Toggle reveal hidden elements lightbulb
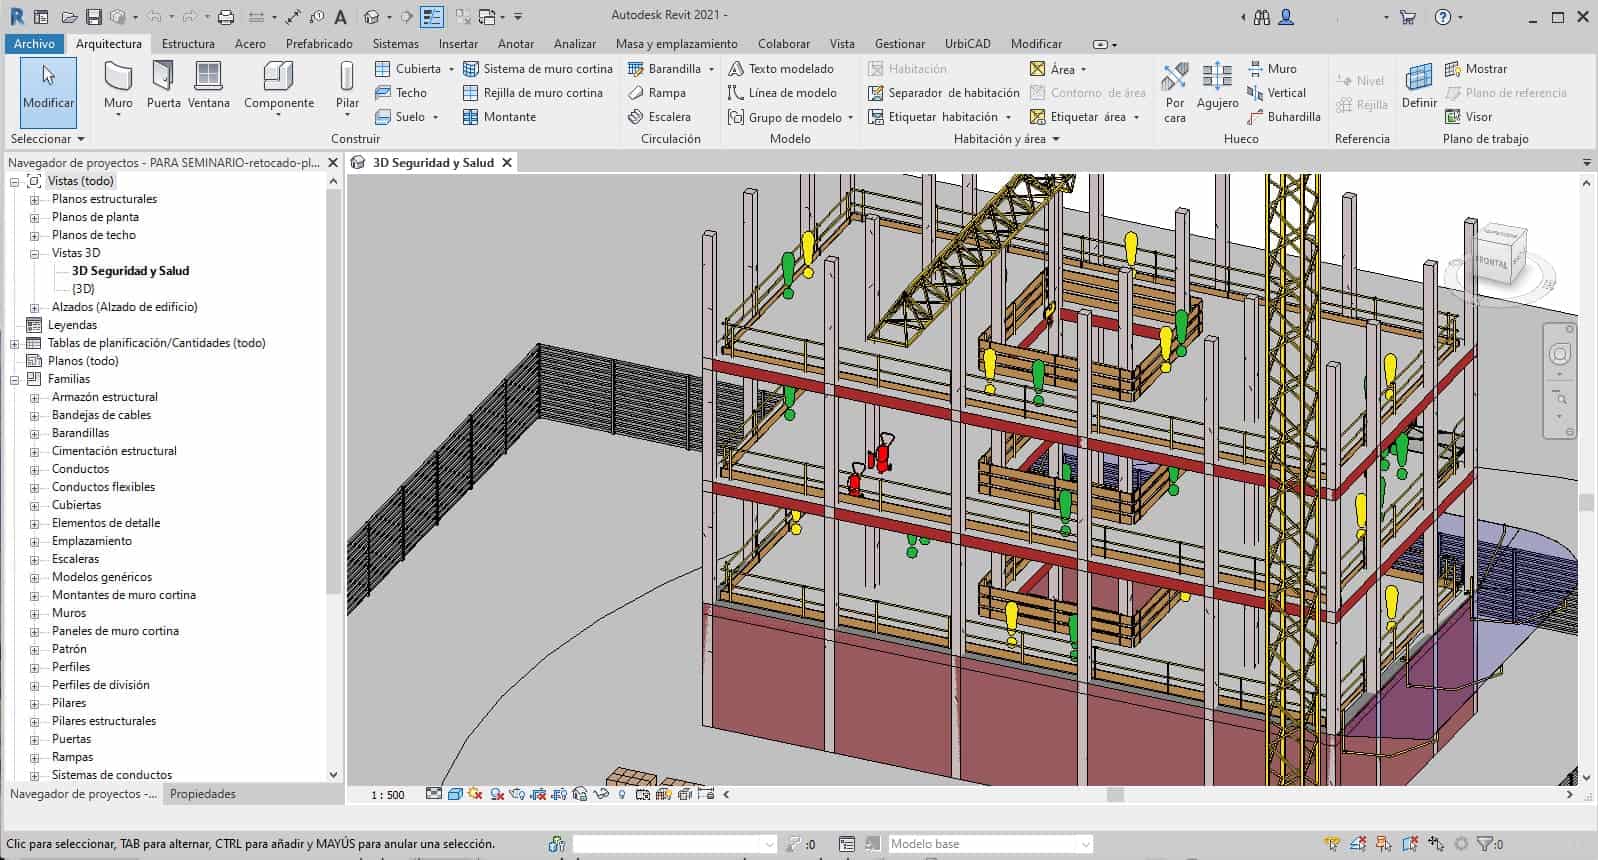The image size is (1598, 860). 622,795
